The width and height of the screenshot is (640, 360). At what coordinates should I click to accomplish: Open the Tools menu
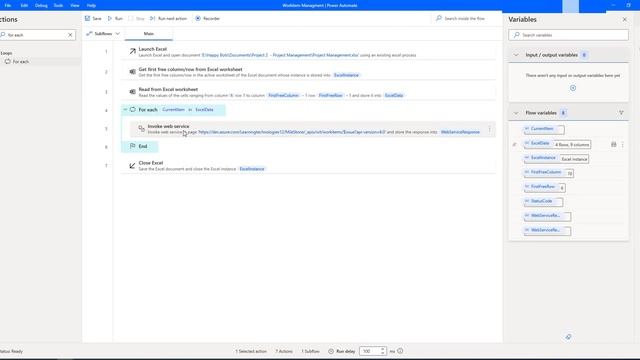tap(58, 5)
